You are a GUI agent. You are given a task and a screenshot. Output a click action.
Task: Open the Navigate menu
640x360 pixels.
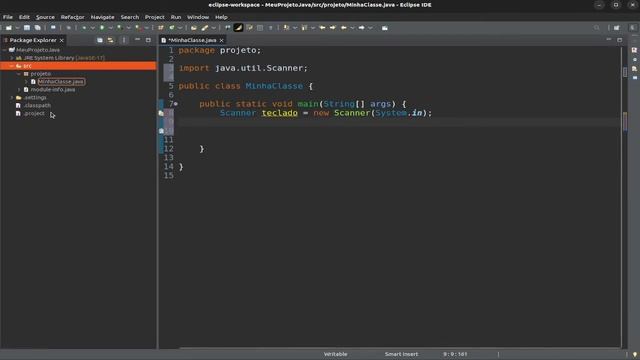coord(102,17)
